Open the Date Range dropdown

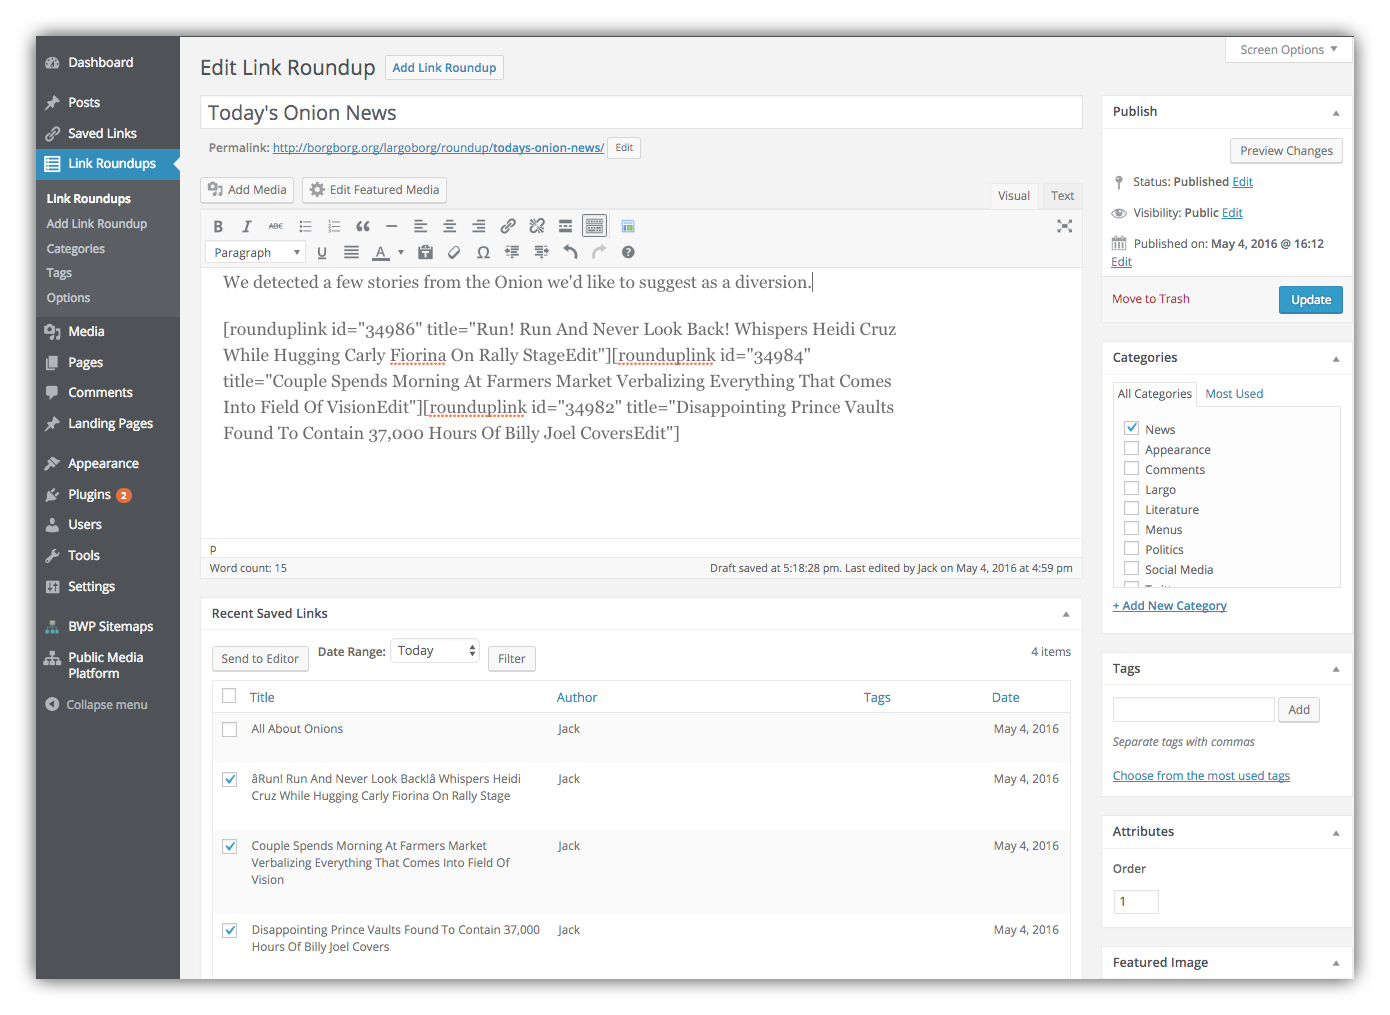[435, 651]
